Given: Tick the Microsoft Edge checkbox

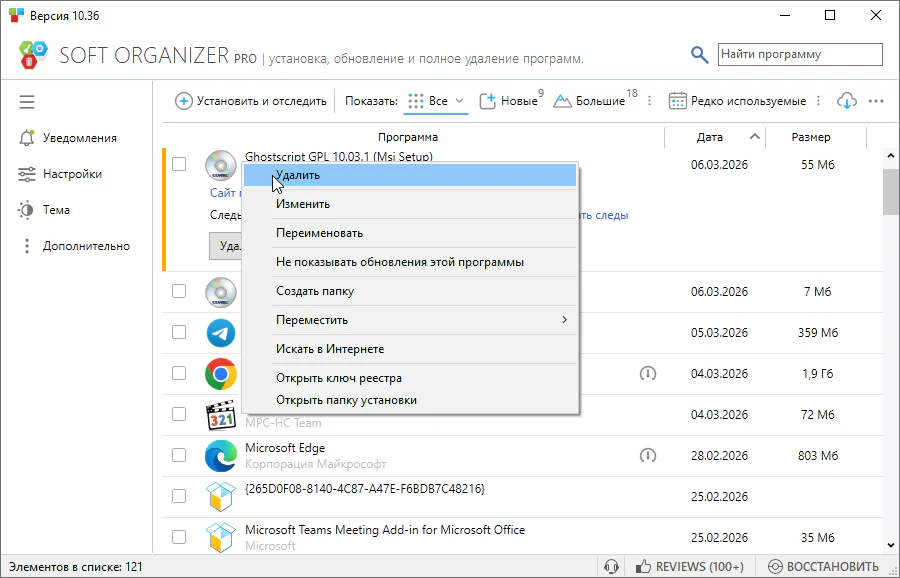Looking at the screenshot, I should [179, 456].
